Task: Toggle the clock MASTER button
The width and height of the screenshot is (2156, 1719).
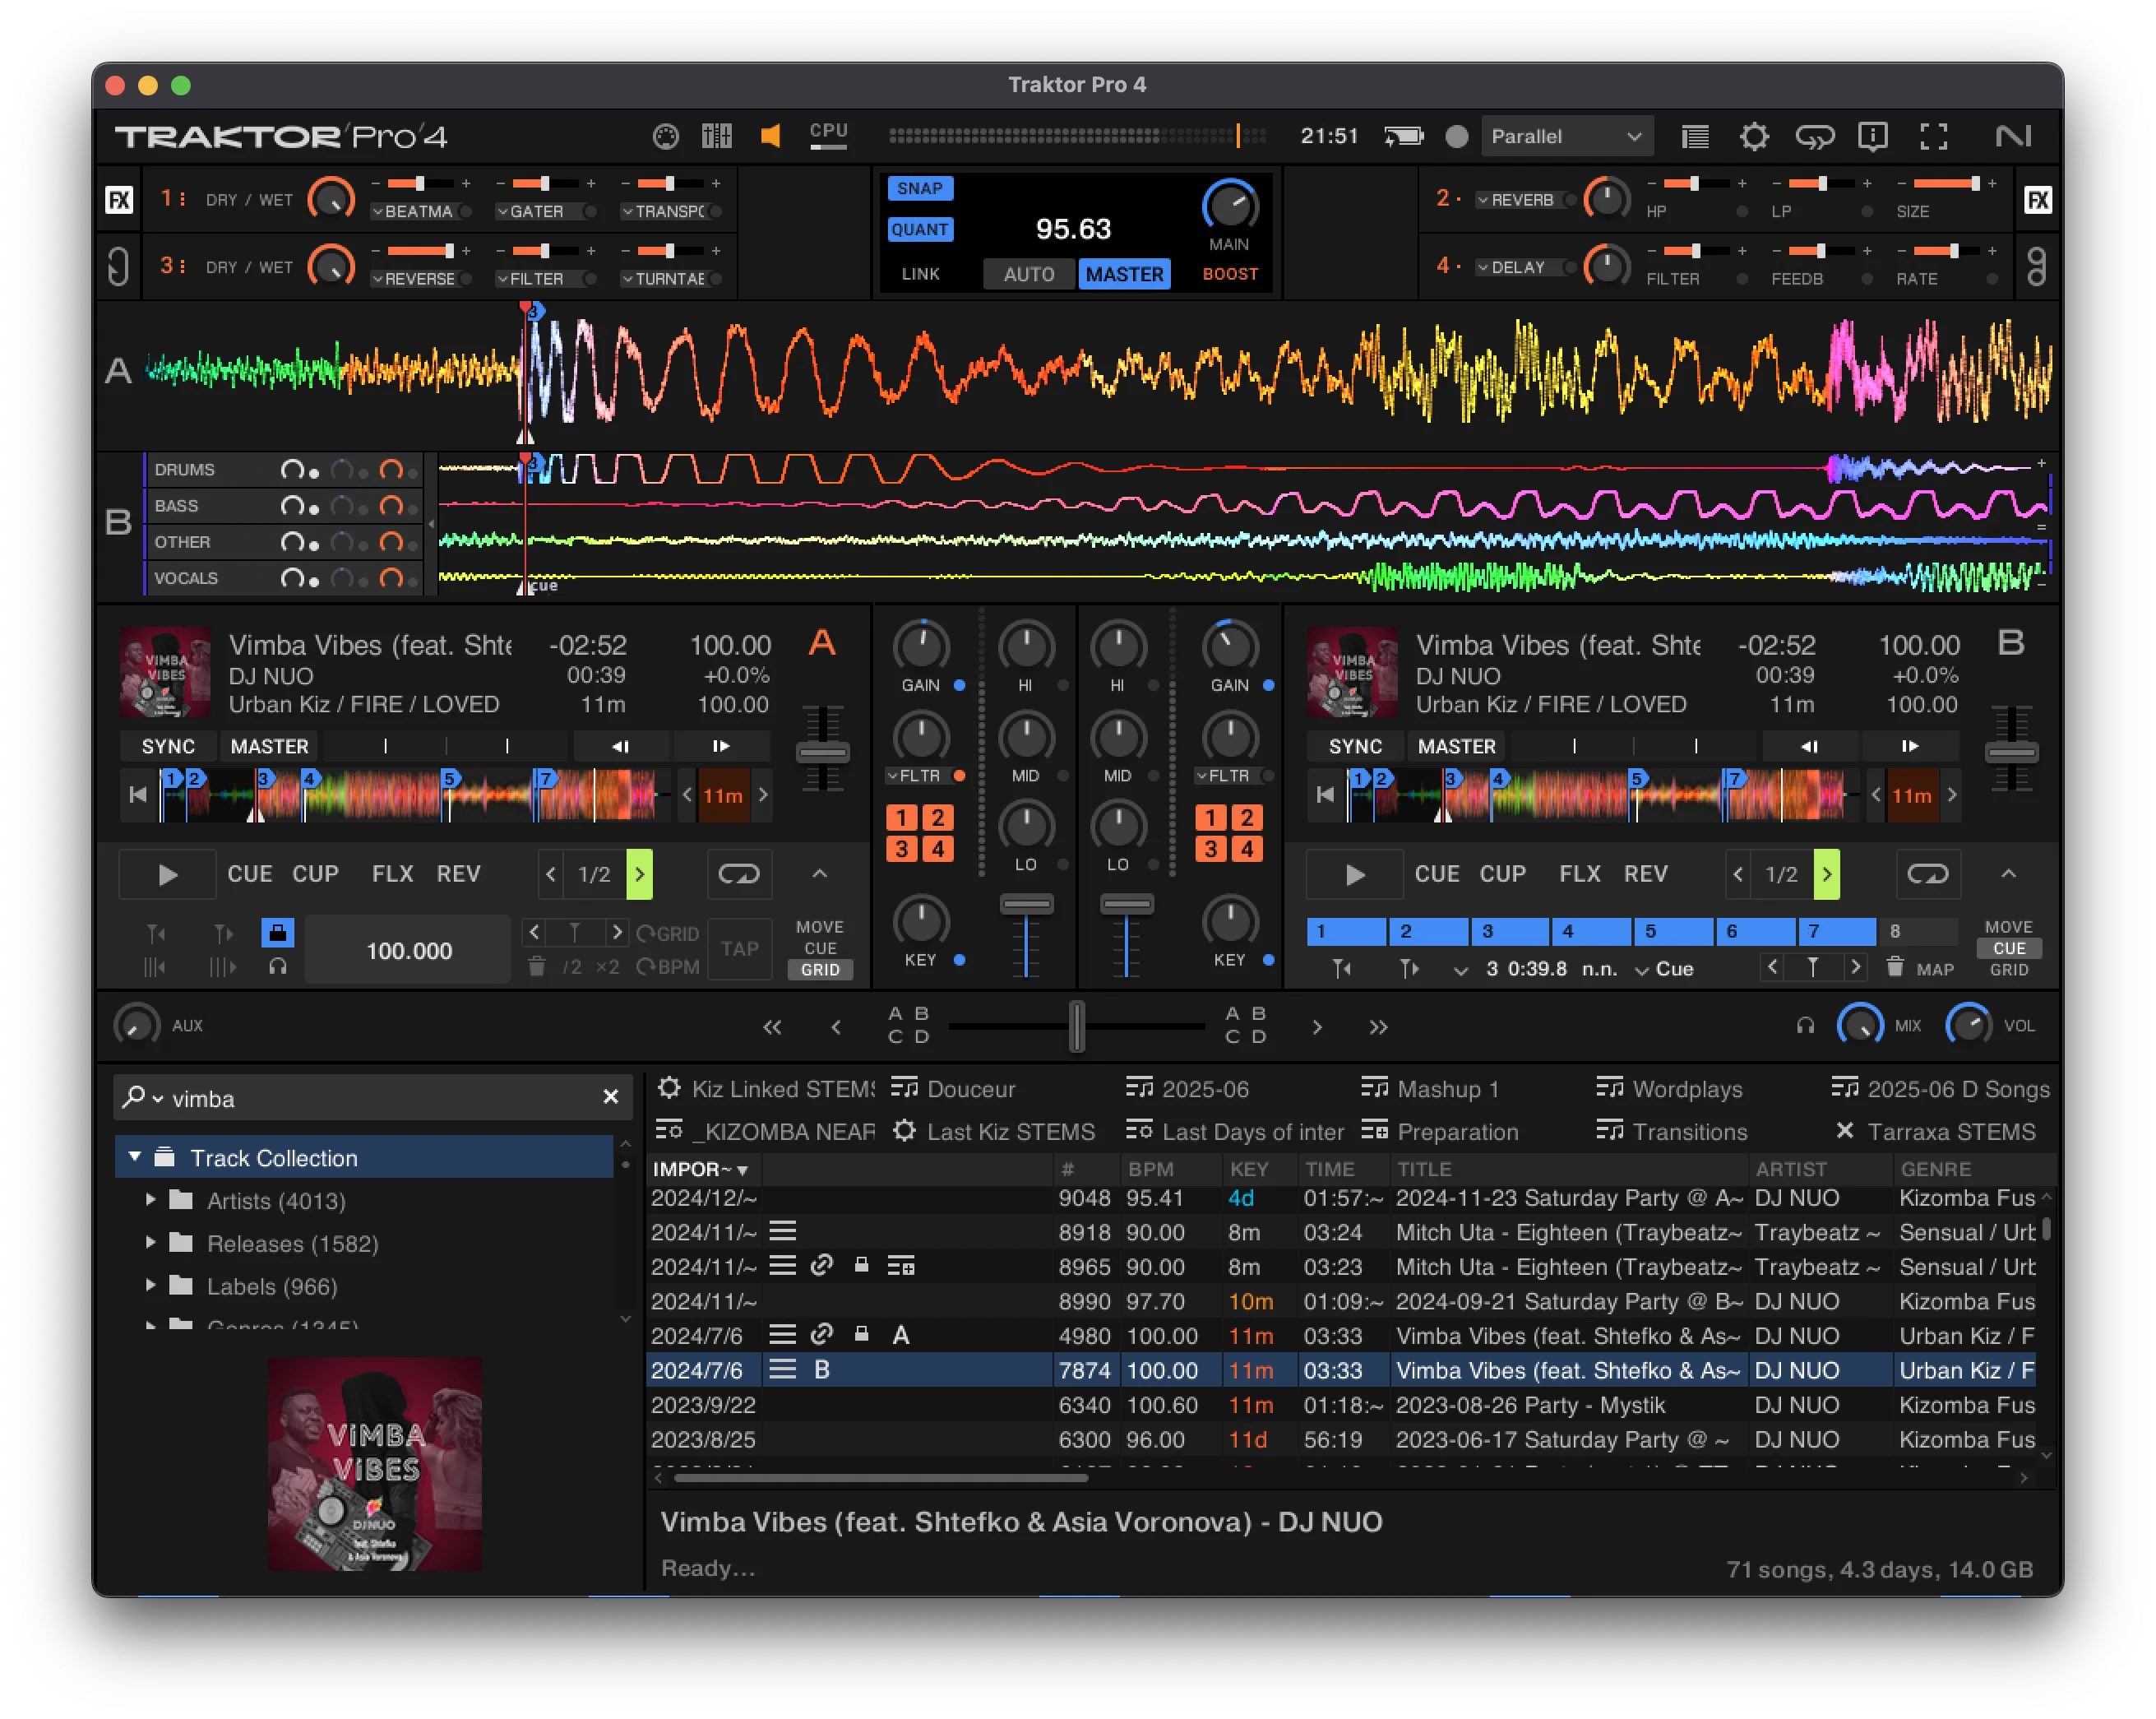Action: [x=1124, y=274]
